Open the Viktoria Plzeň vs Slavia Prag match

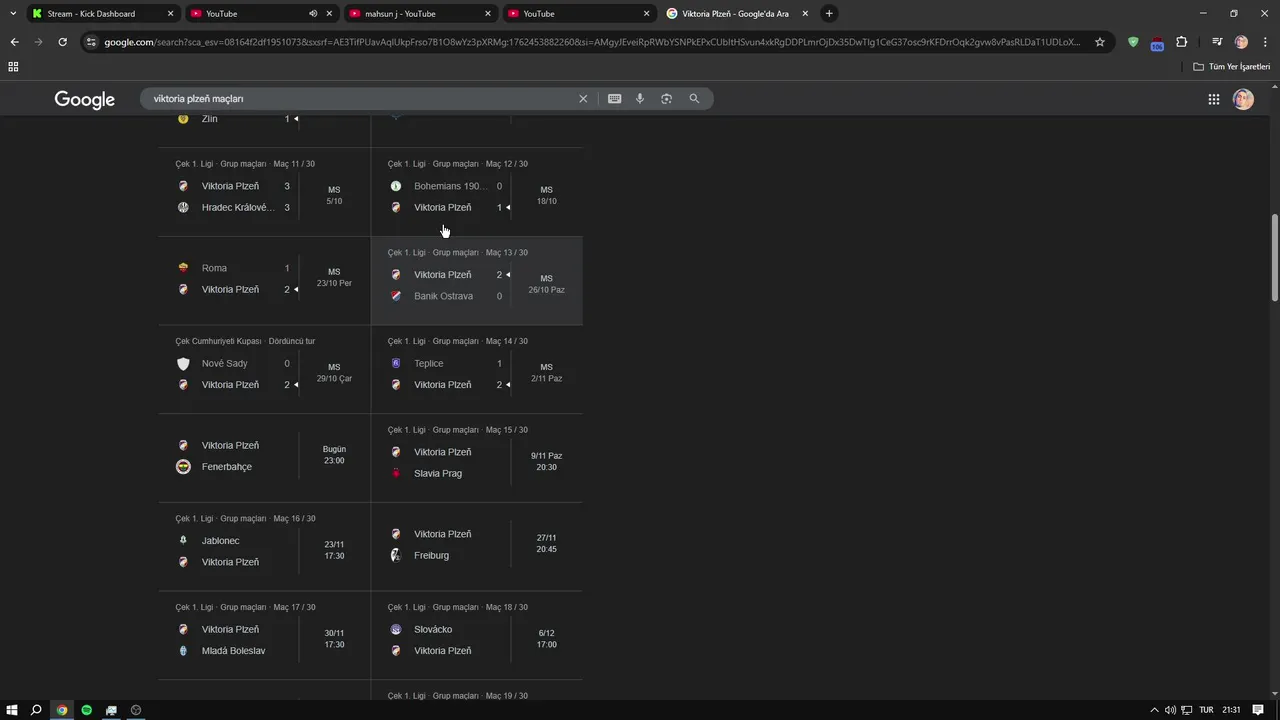tap(477, 457)
